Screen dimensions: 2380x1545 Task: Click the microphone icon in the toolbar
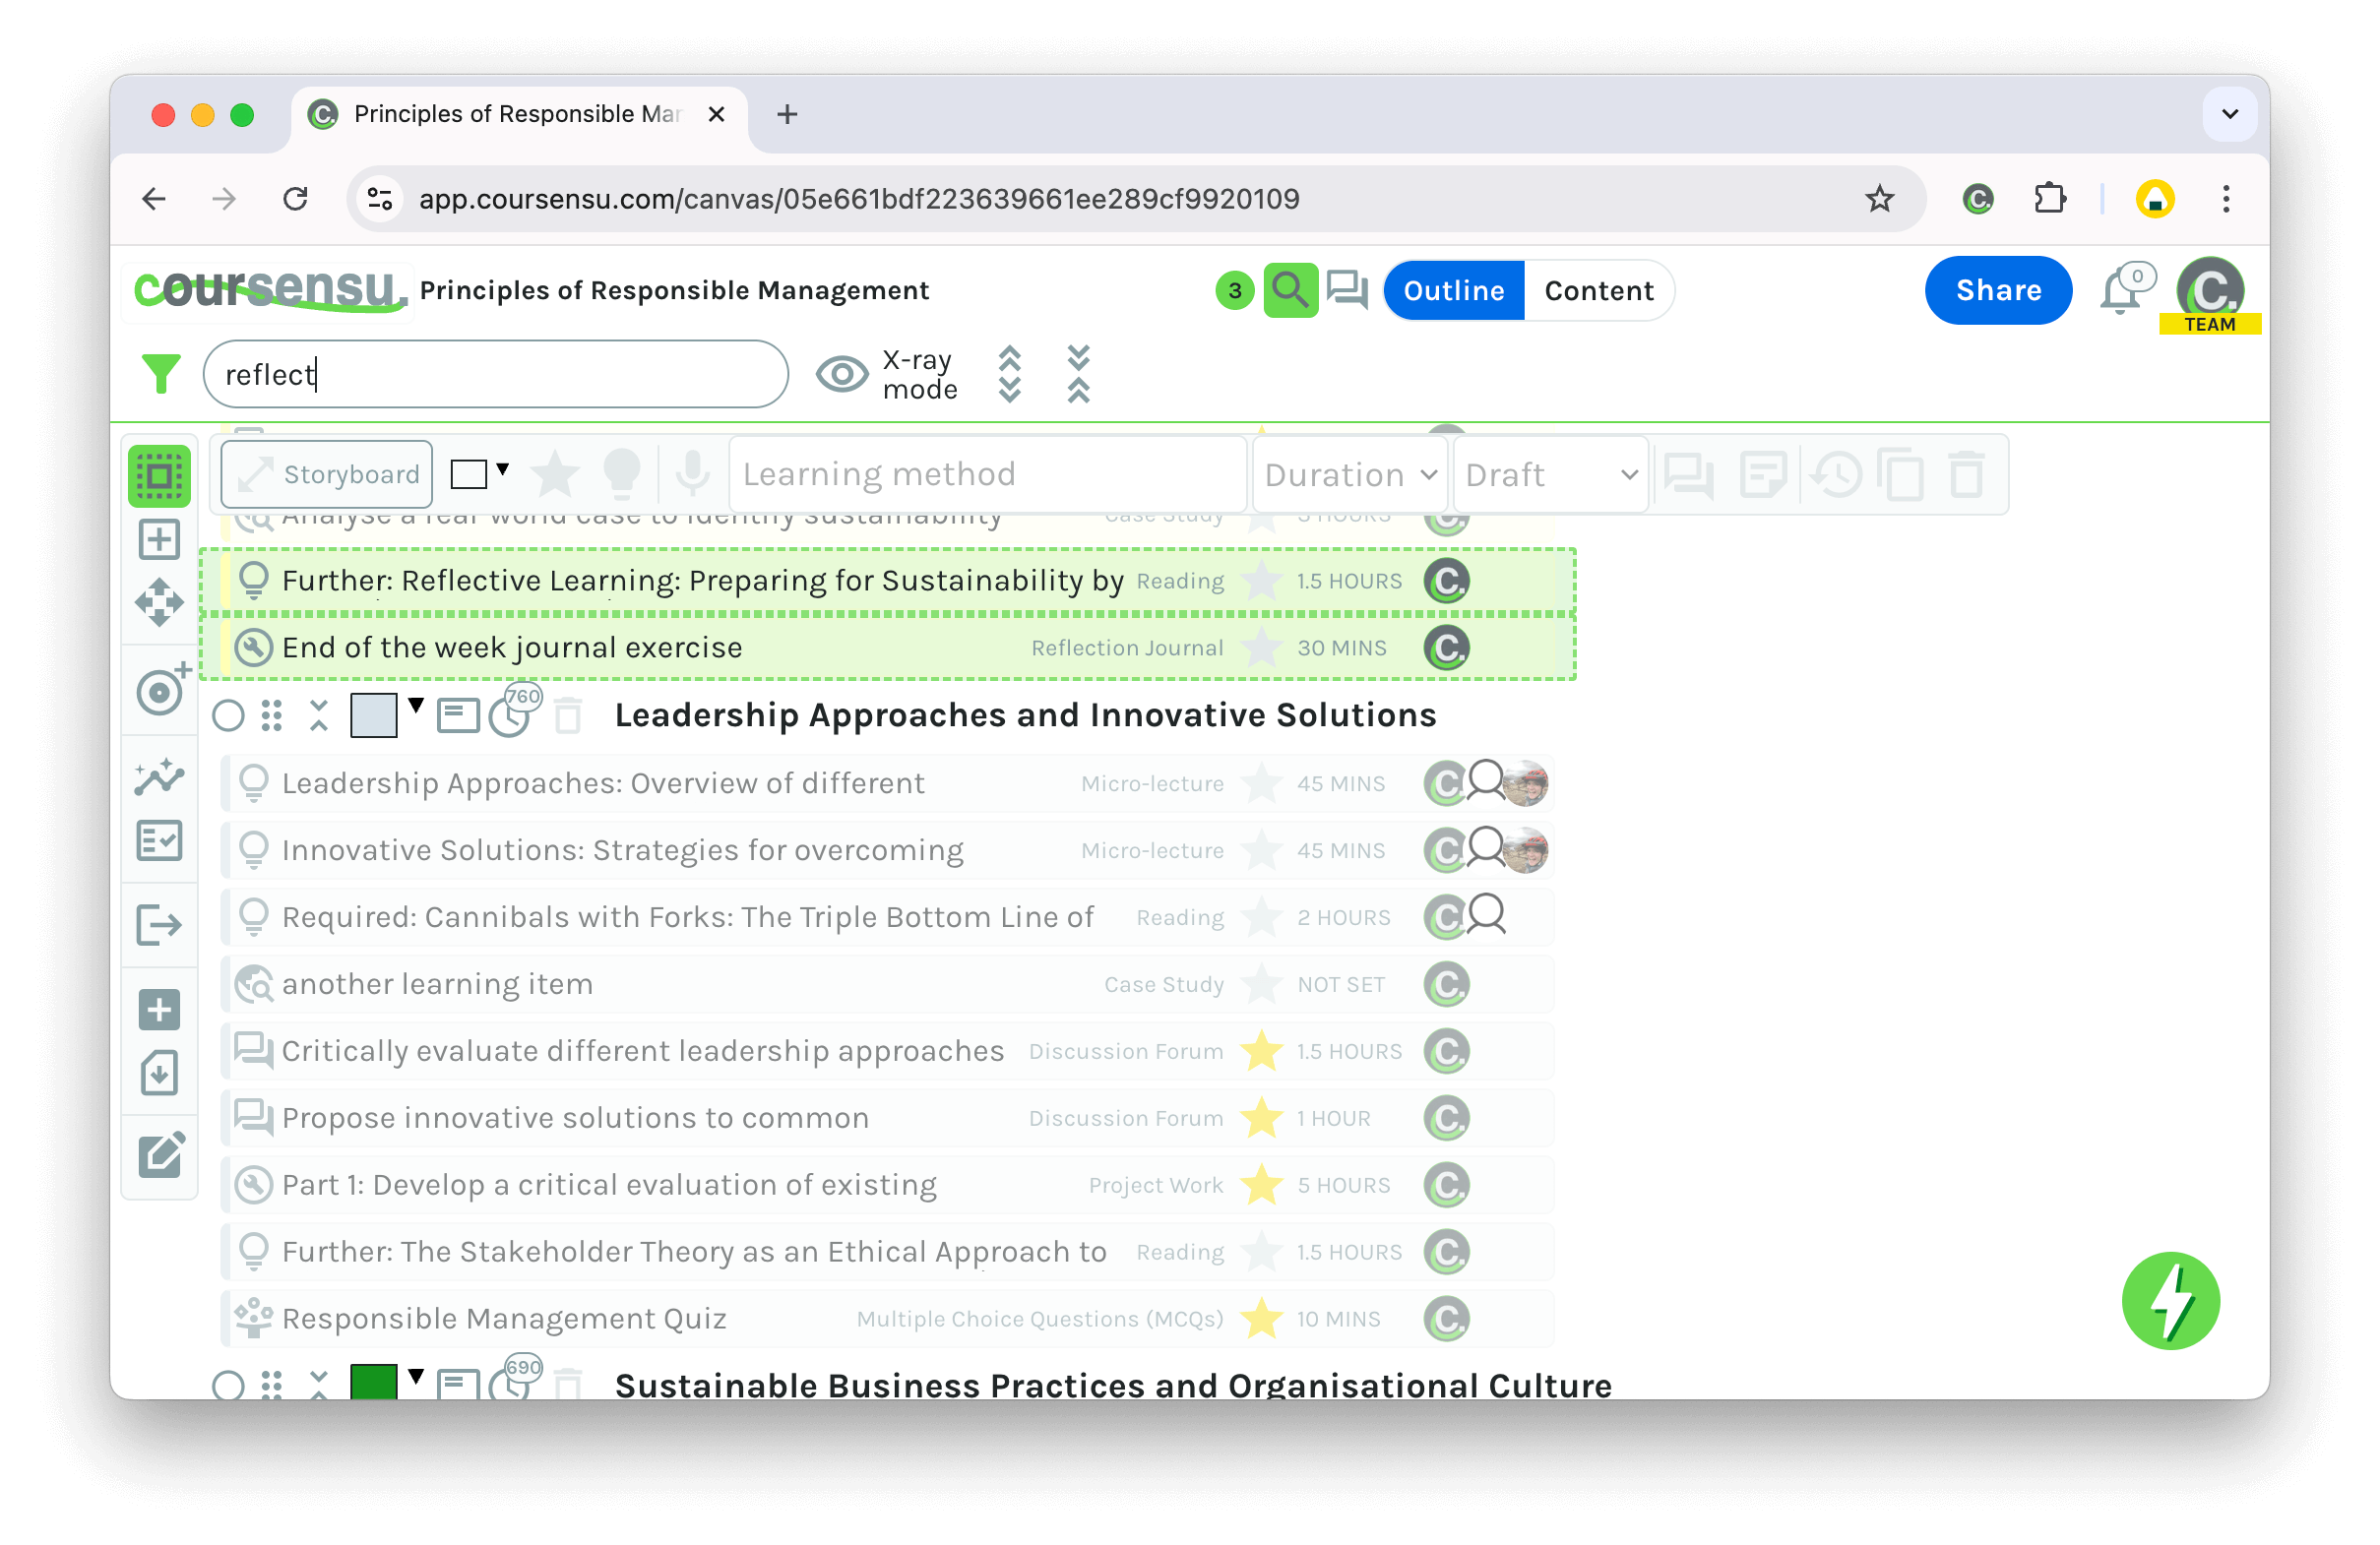click(x=692, y=474)
